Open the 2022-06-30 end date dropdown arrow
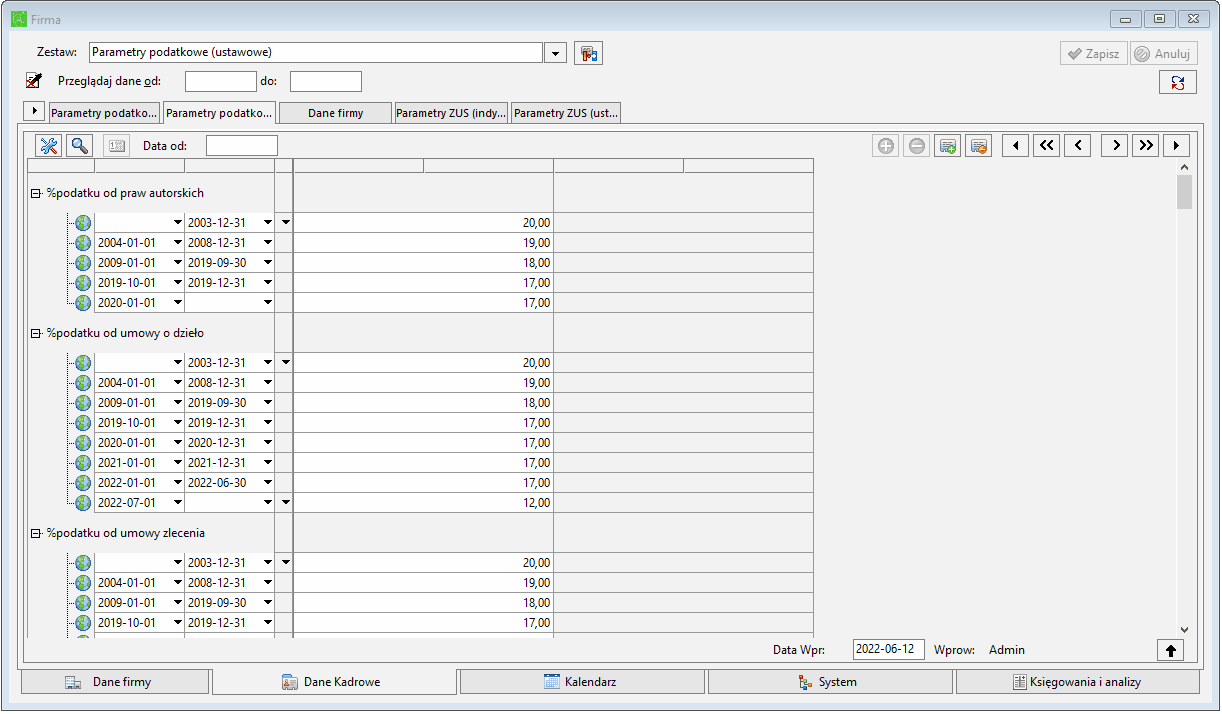This screenshot has height=714, width=1222. (x=268, y=483)
